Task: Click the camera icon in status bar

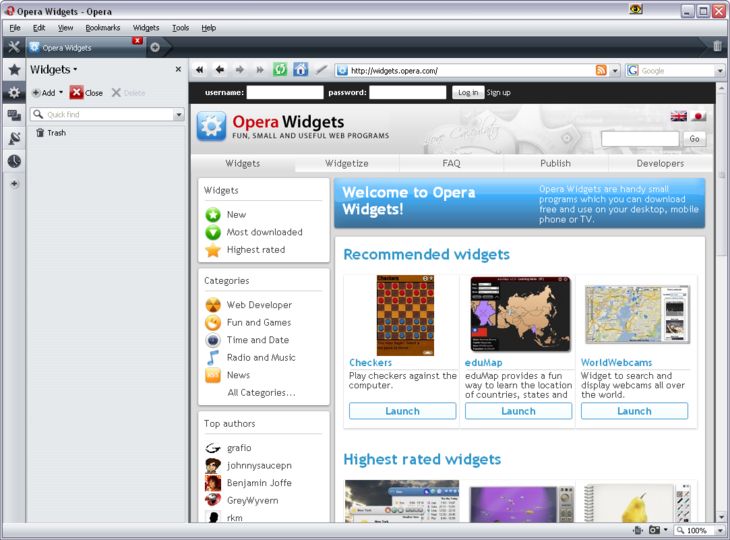Action: pyautogui.click(x=654, y=530)
